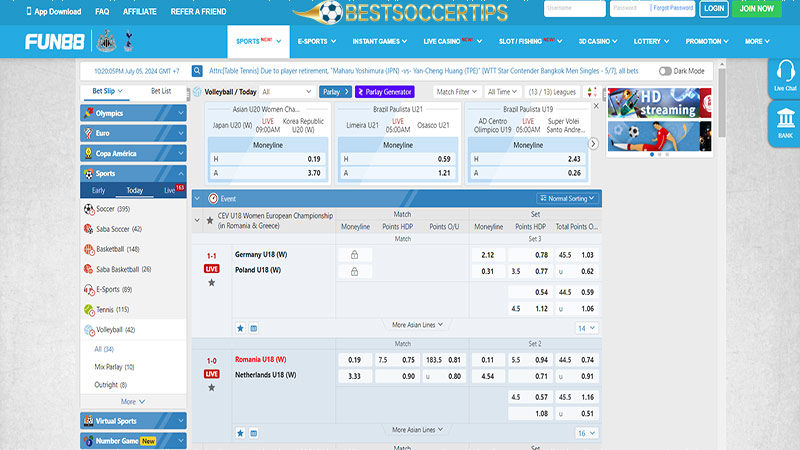Open the Parlay Generator button
The height and width of the screenshot is (450, 800).
click(385, 92)
